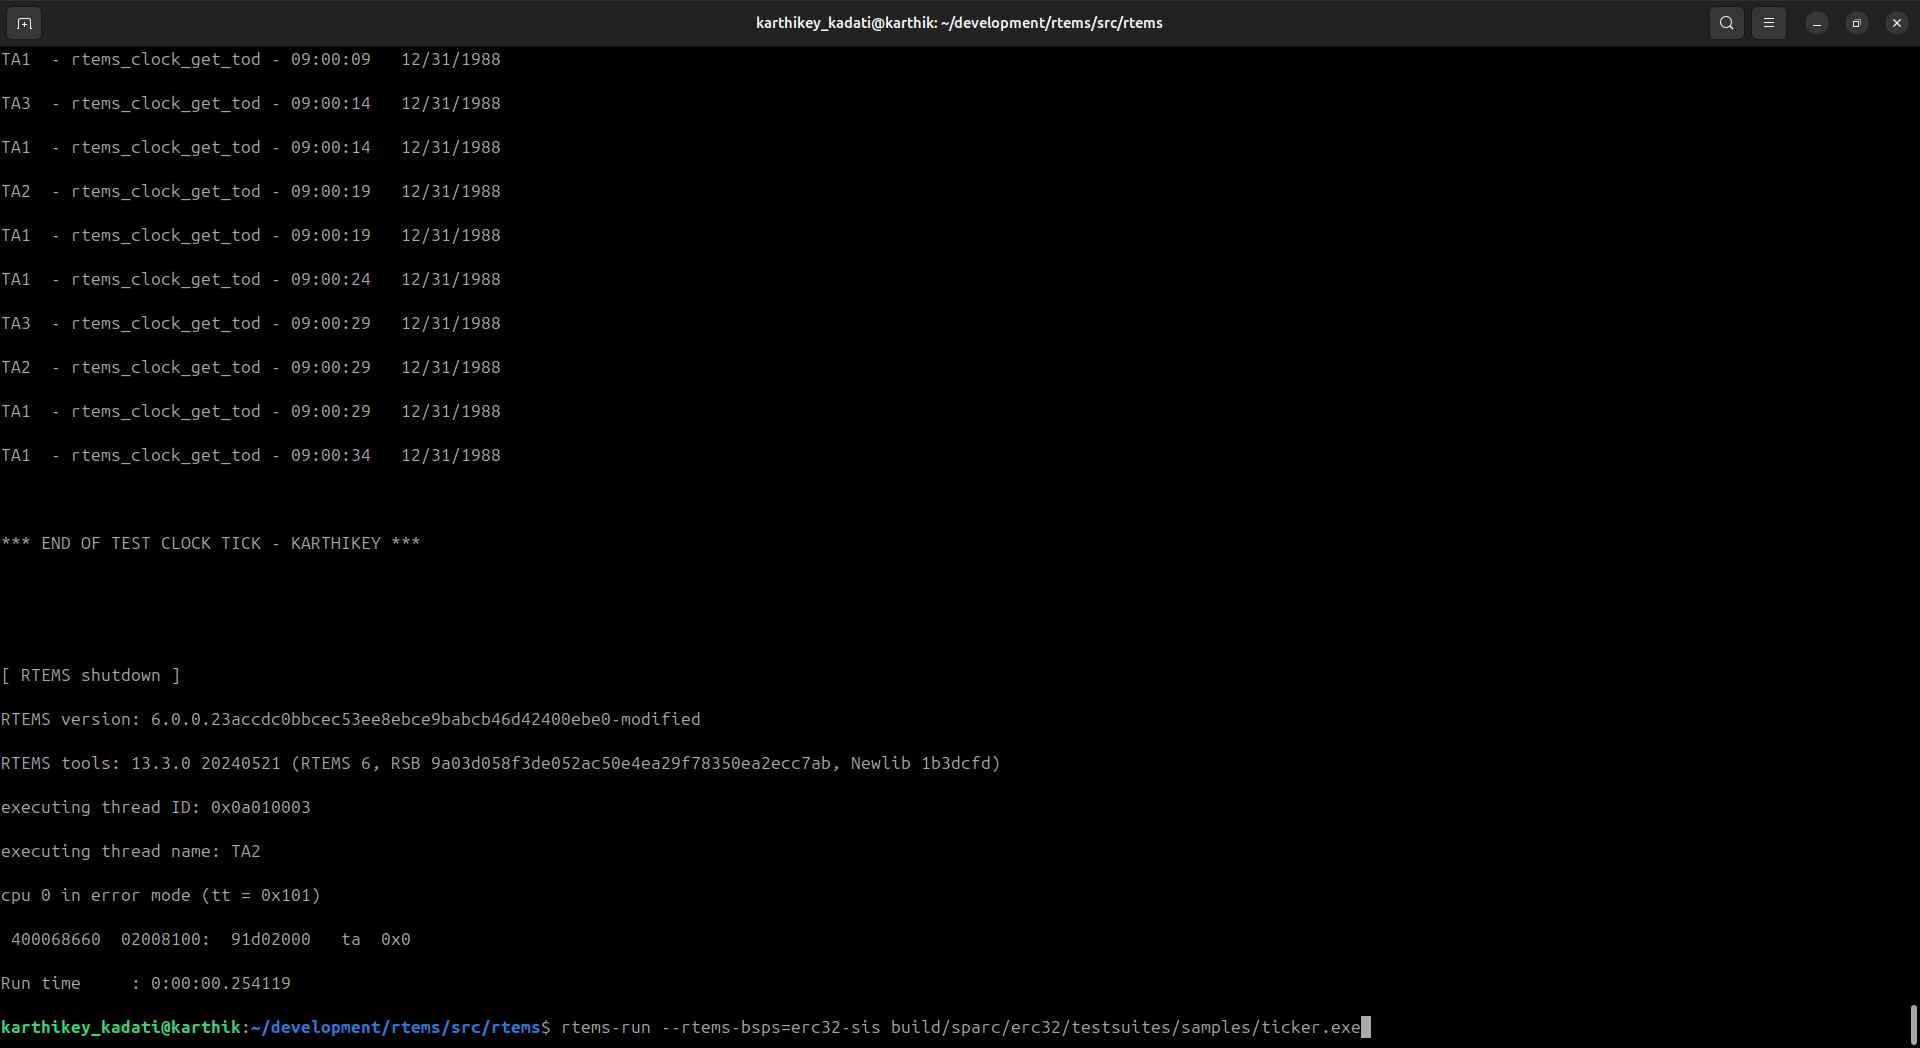
Task: Click the cpu 0 in error mode line
Action: (x=160, y=895)
